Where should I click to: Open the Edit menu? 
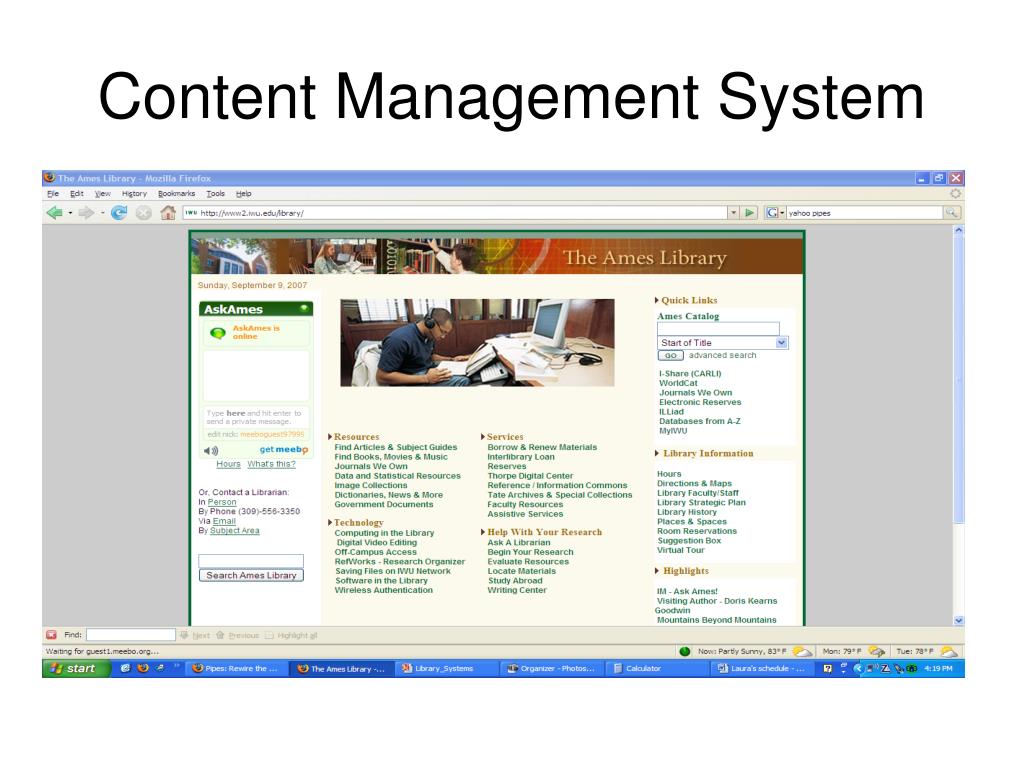[77, 194]
